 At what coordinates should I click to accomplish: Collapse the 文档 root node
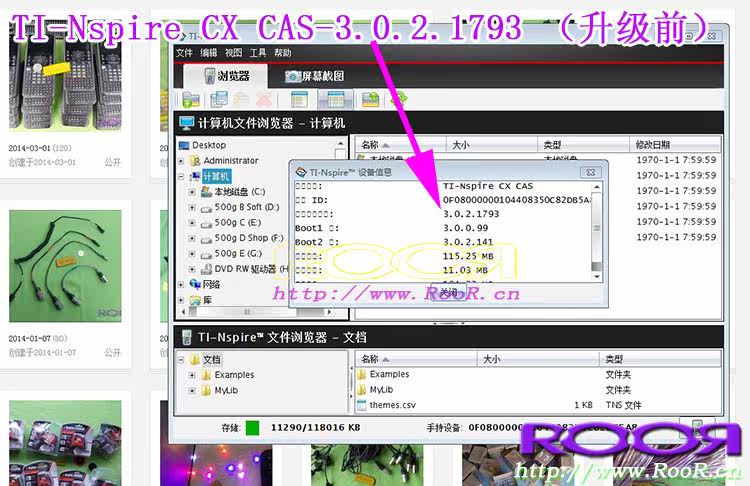click(181, 360)
